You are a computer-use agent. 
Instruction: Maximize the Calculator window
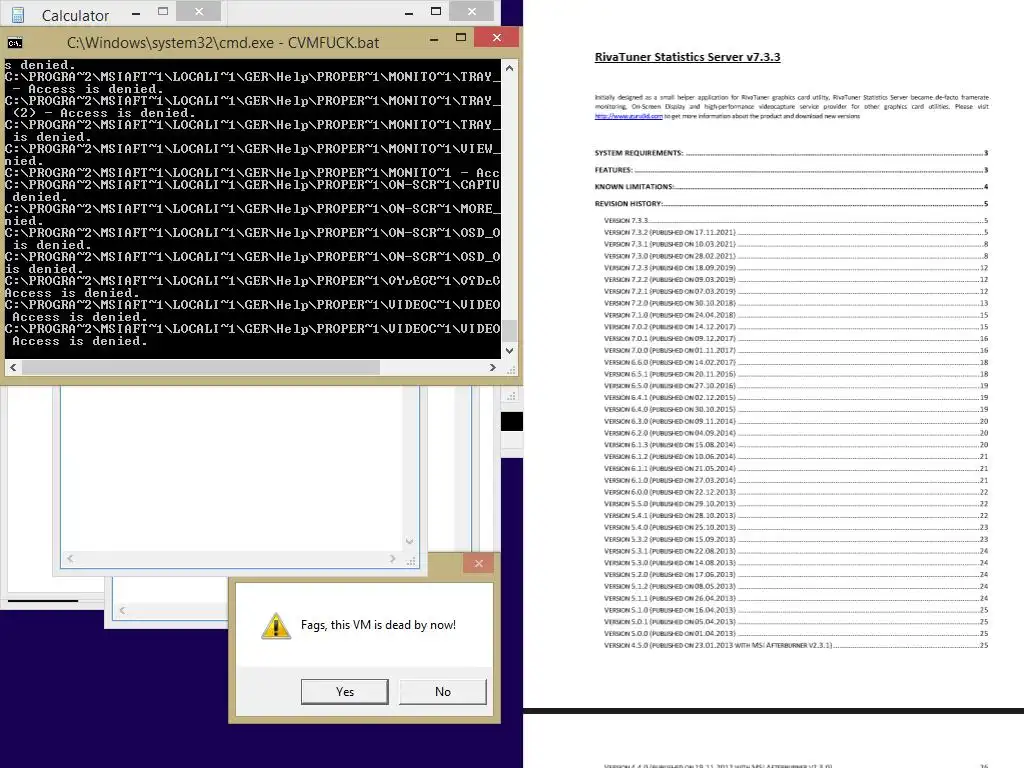163,12
